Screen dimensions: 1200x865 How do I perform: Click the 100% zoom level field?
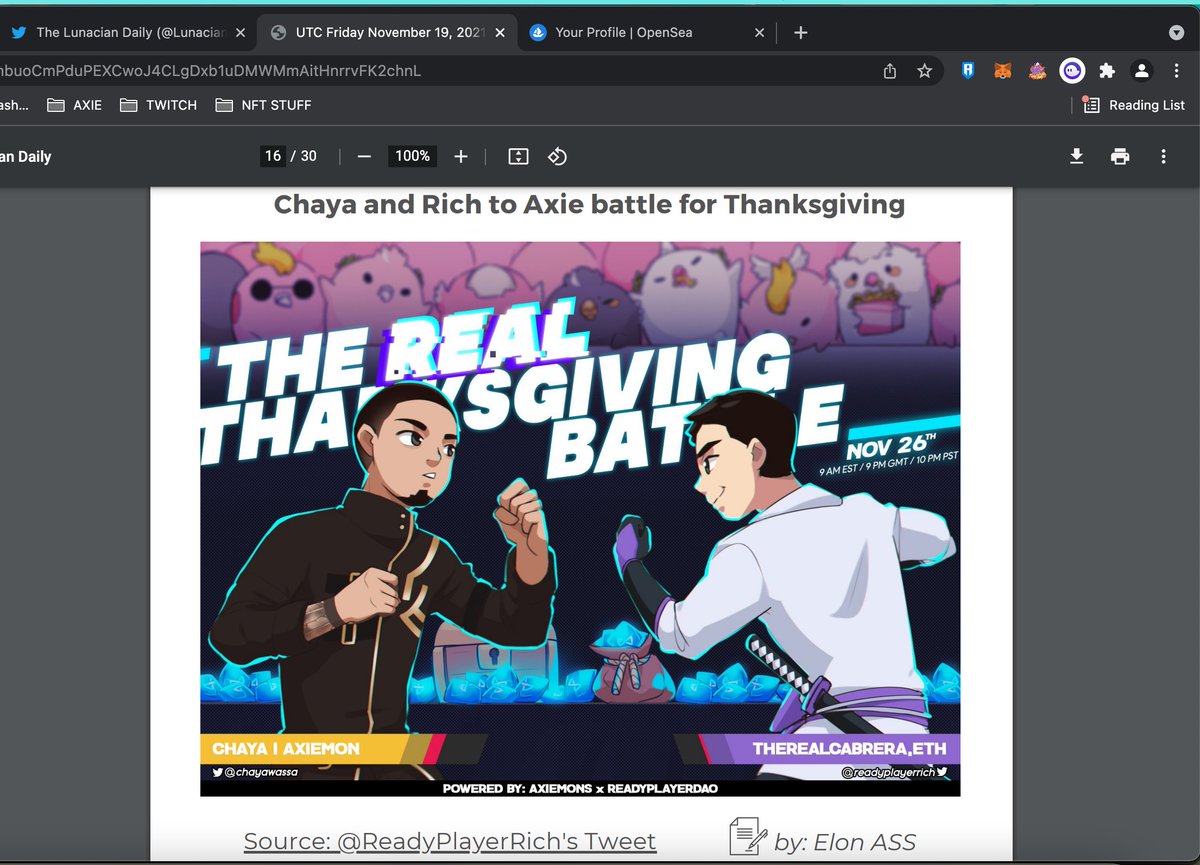coord(412,156)
